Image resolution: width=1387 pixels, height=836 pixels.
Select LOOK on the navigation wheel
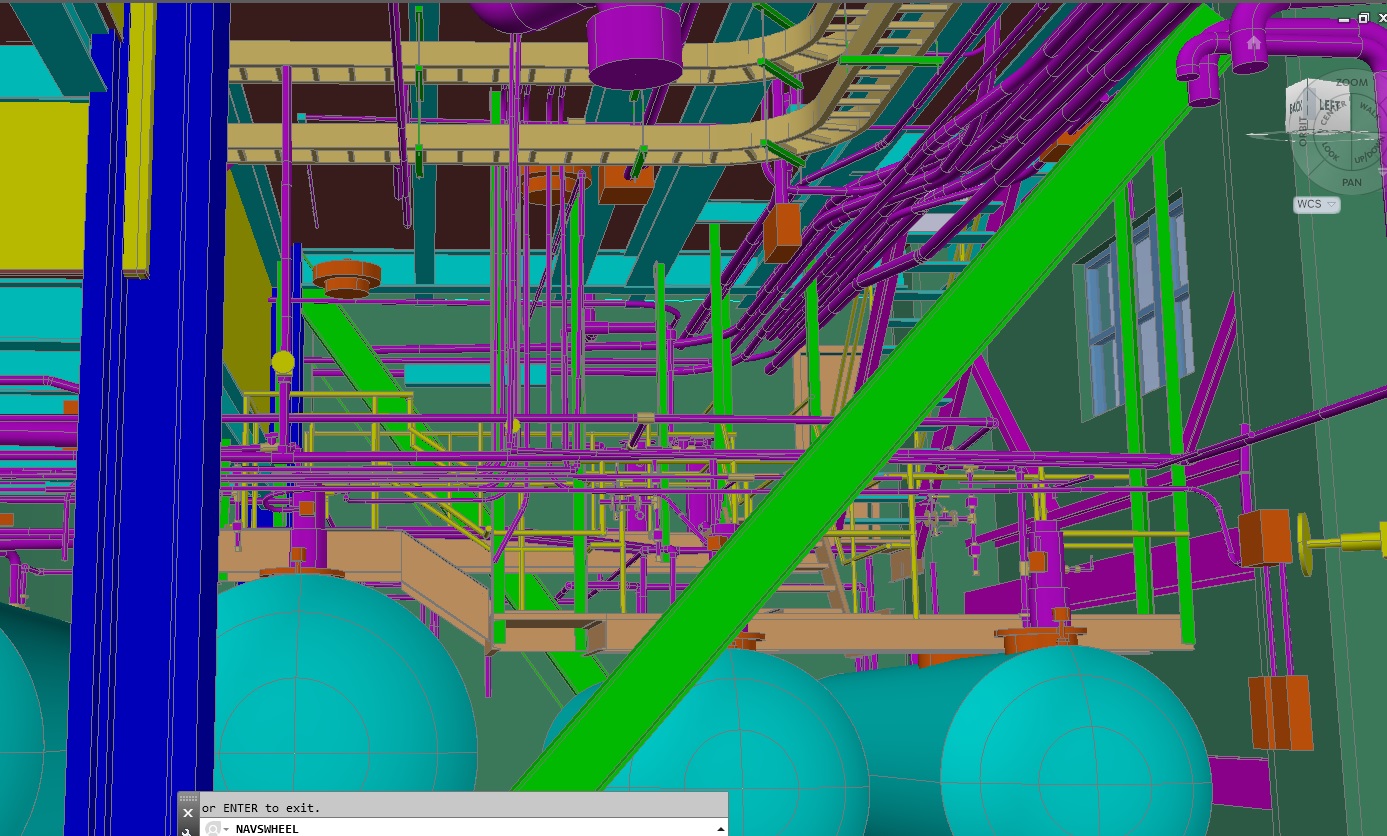(x=1331, y=152)
